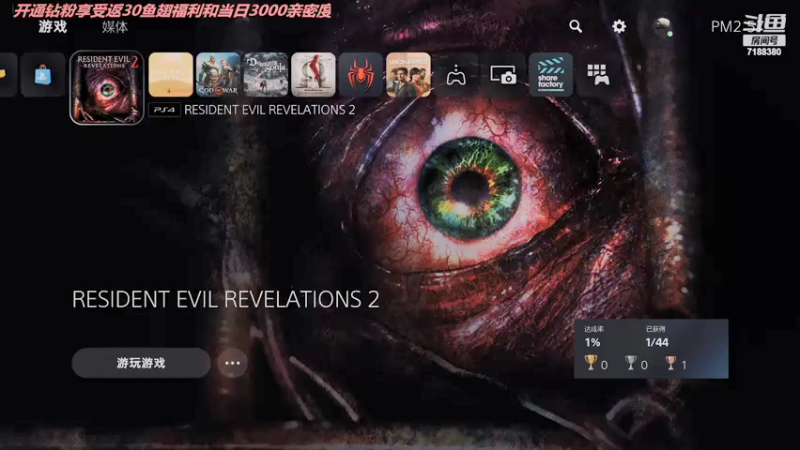Click the gold trophy count
800x450 pixels.
(596, 363)
